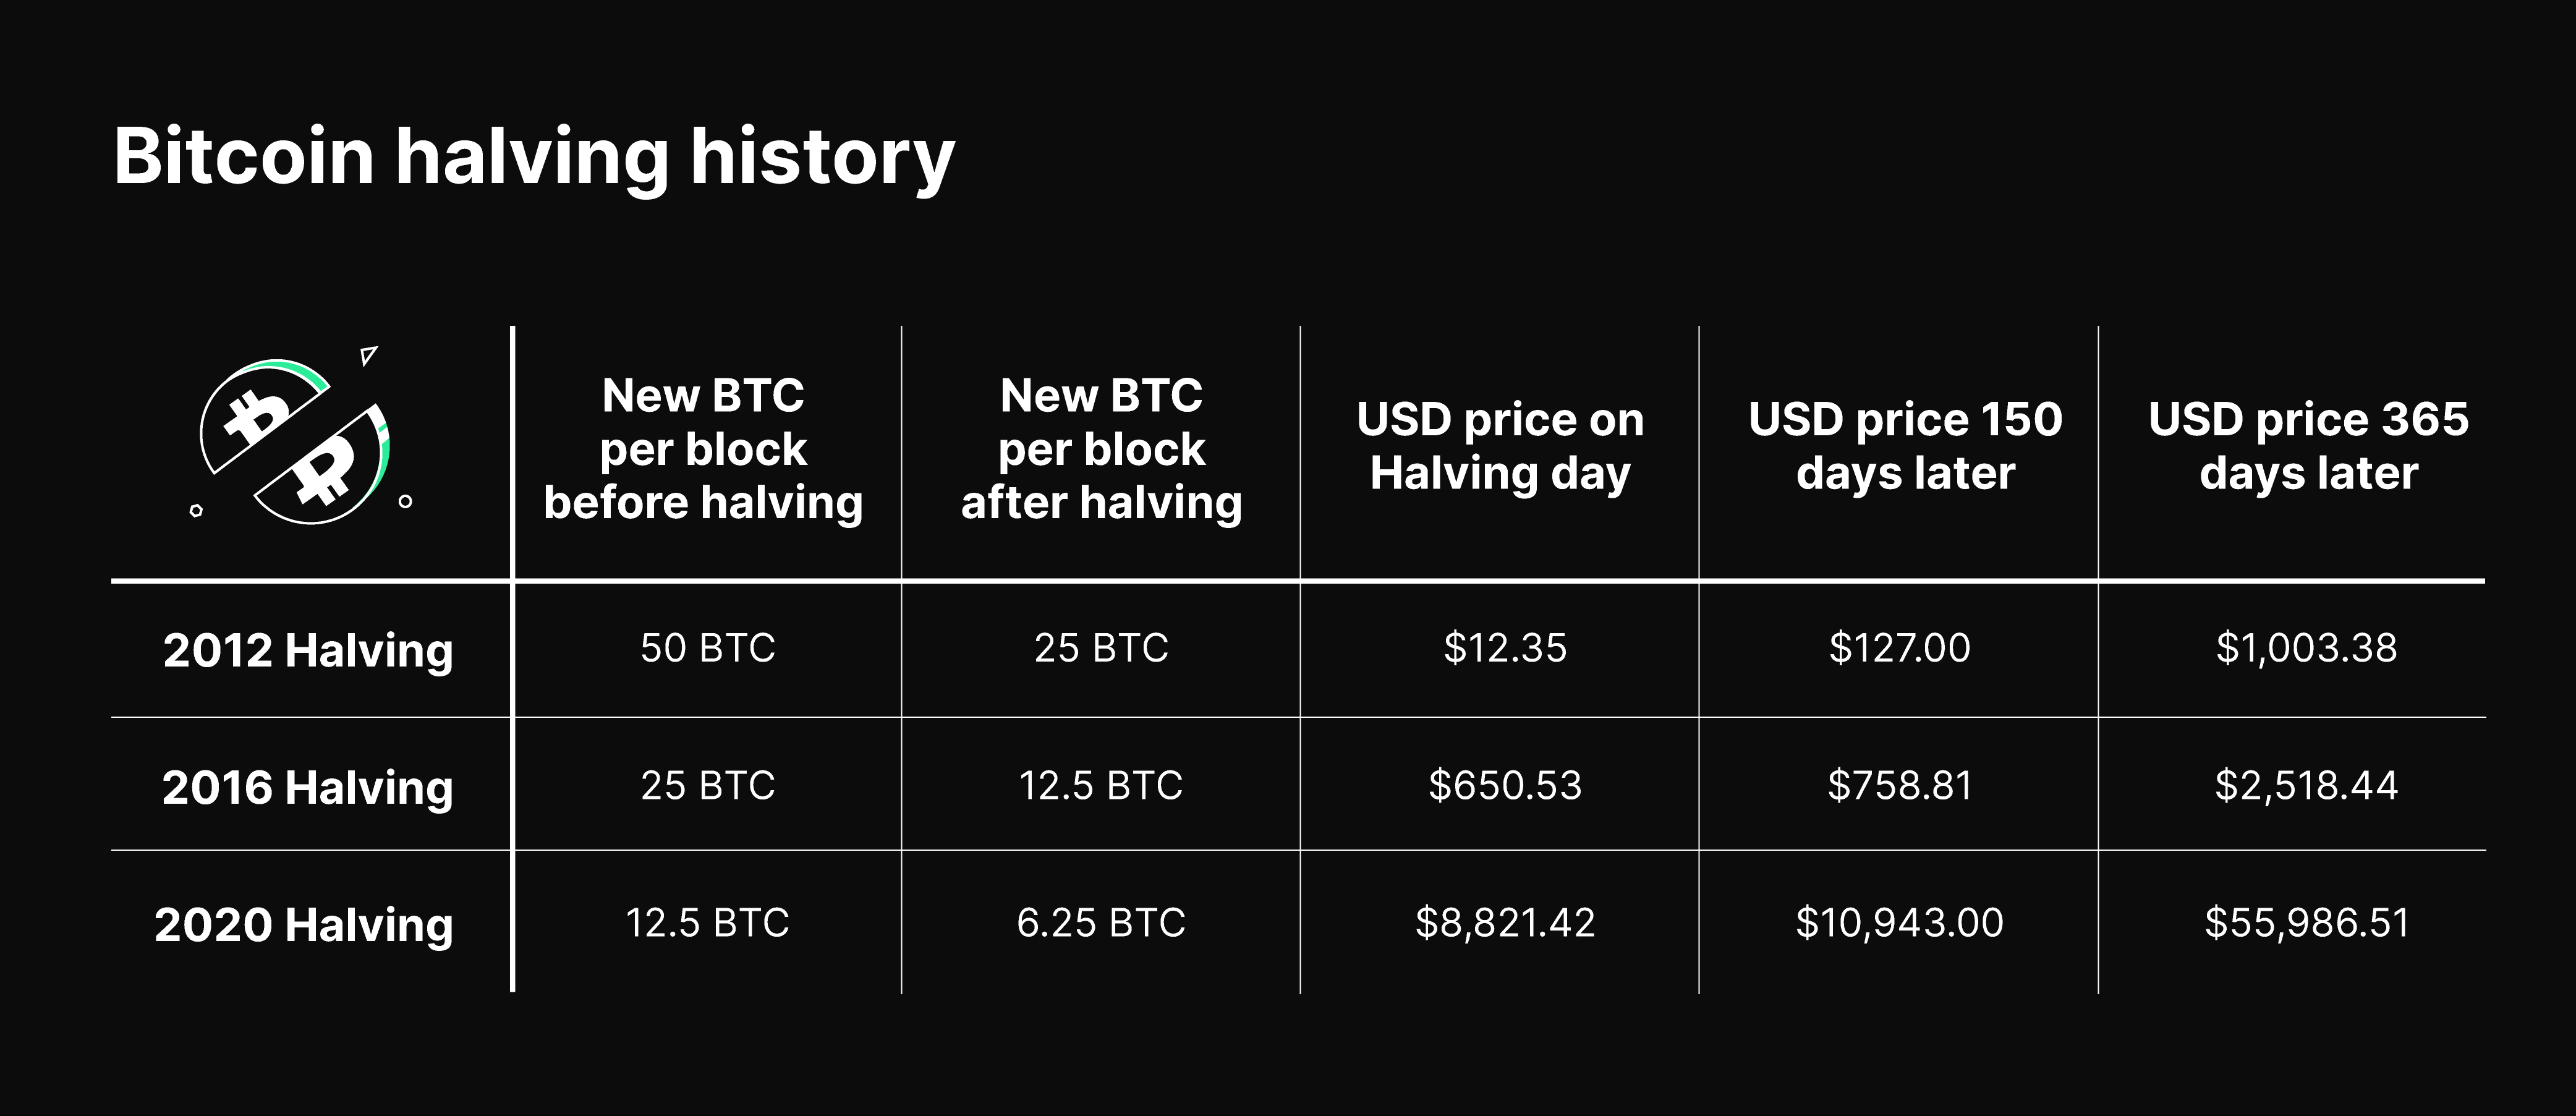Select the "2012 Halving" row label

[x=308, y=650]
